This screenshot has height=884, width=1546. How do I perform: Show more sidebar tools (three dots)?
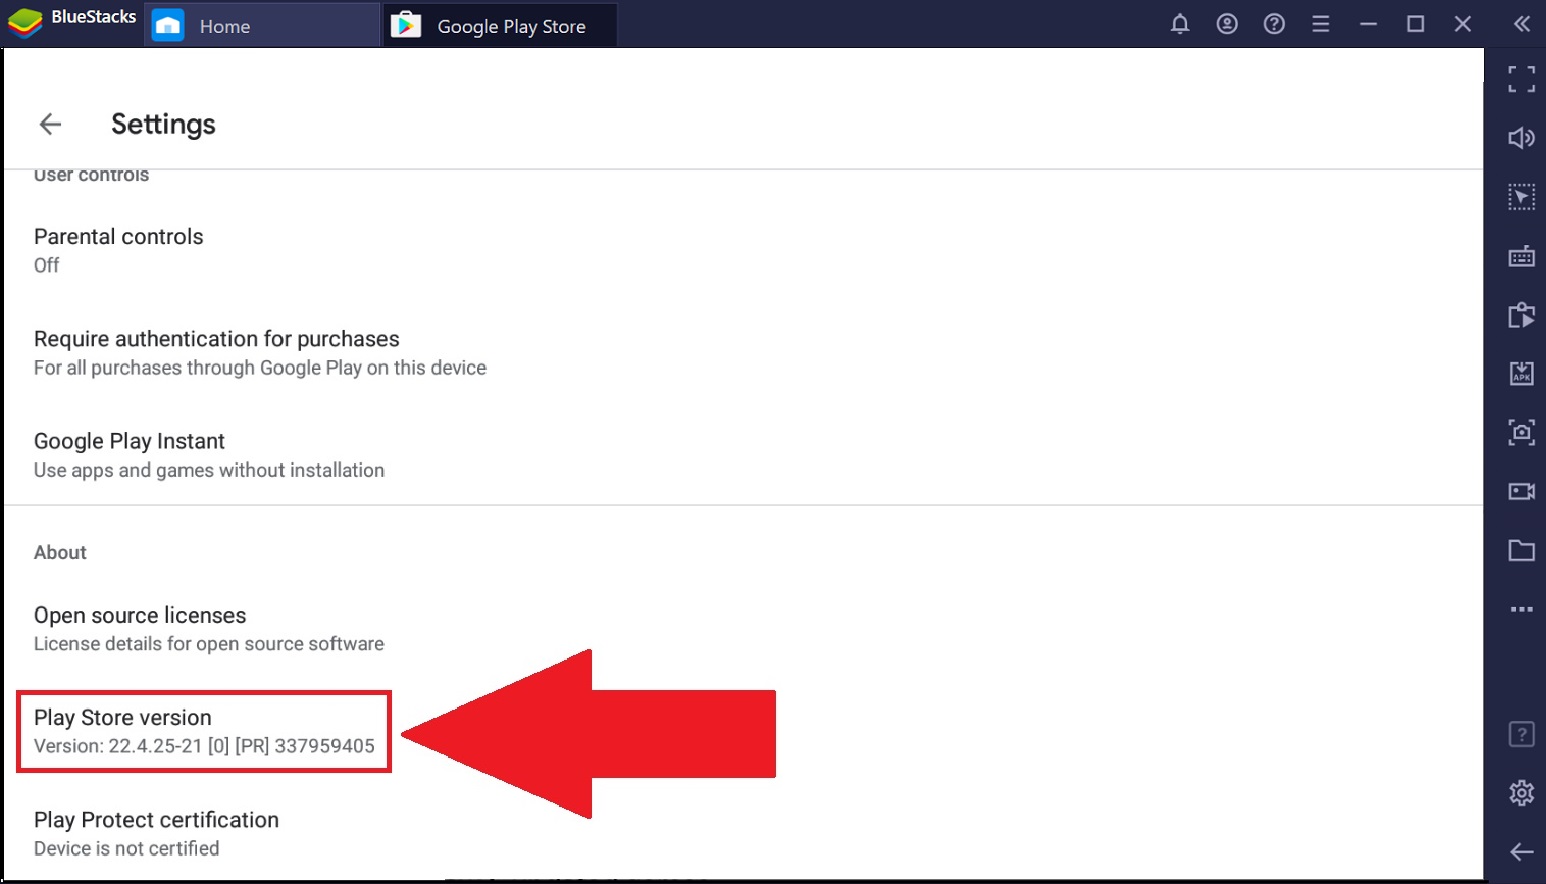(1521, 609)
